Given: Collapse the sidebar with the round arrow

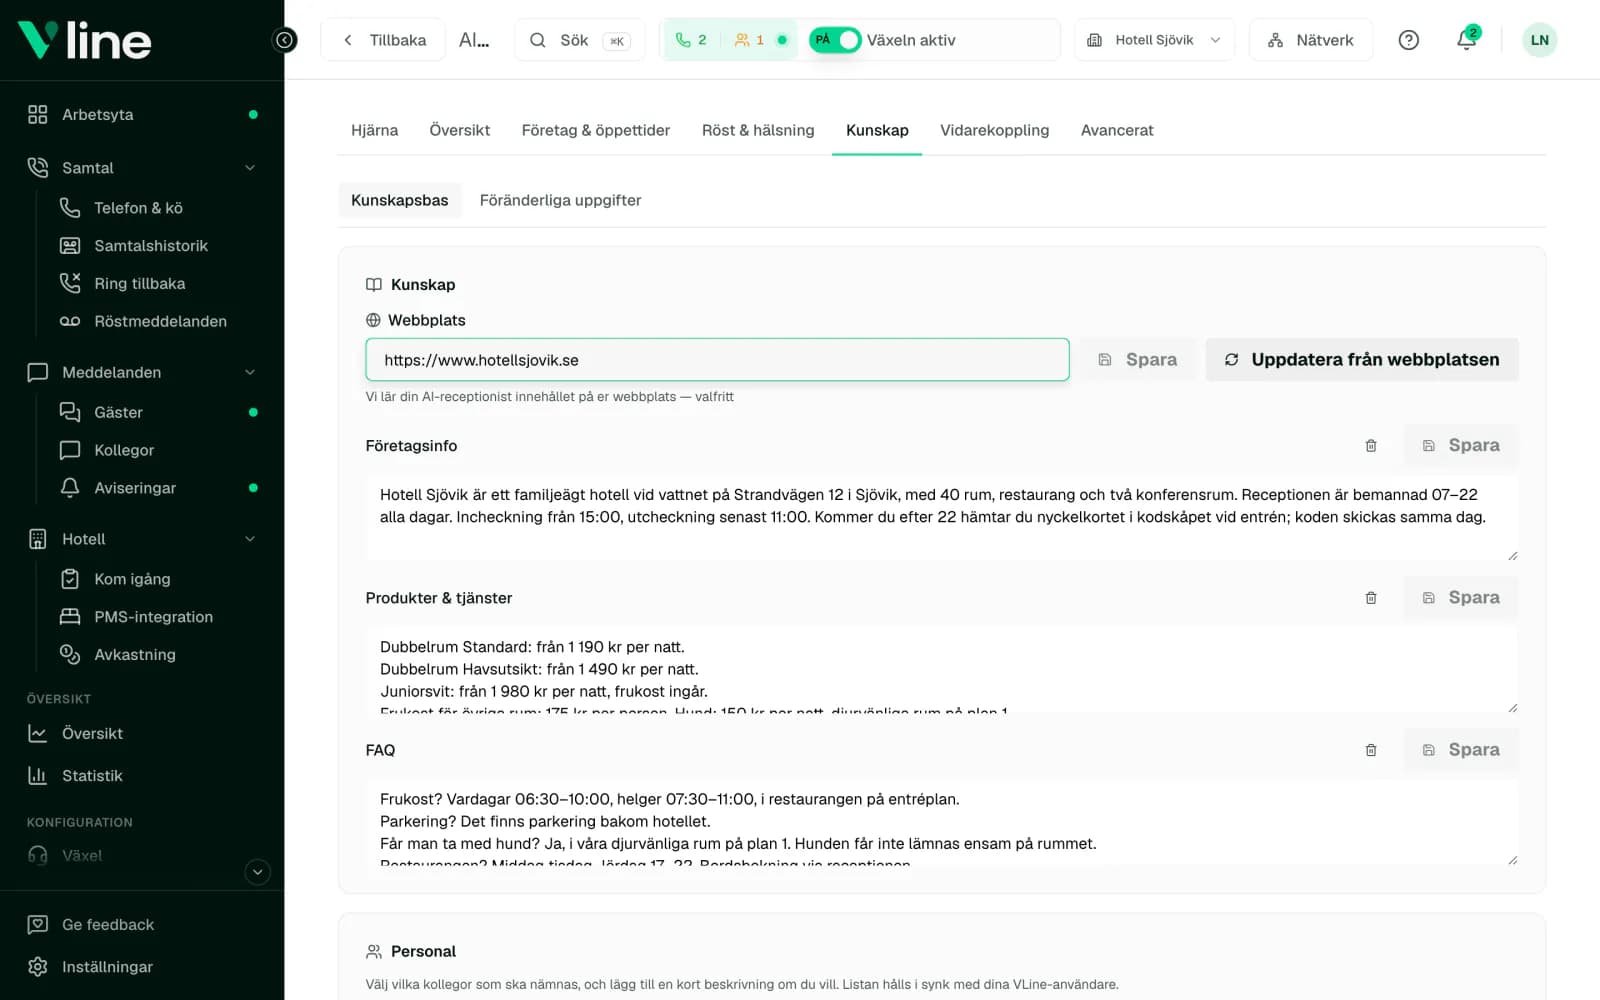Looking at the screenshot, I should [x=285, y=40].
